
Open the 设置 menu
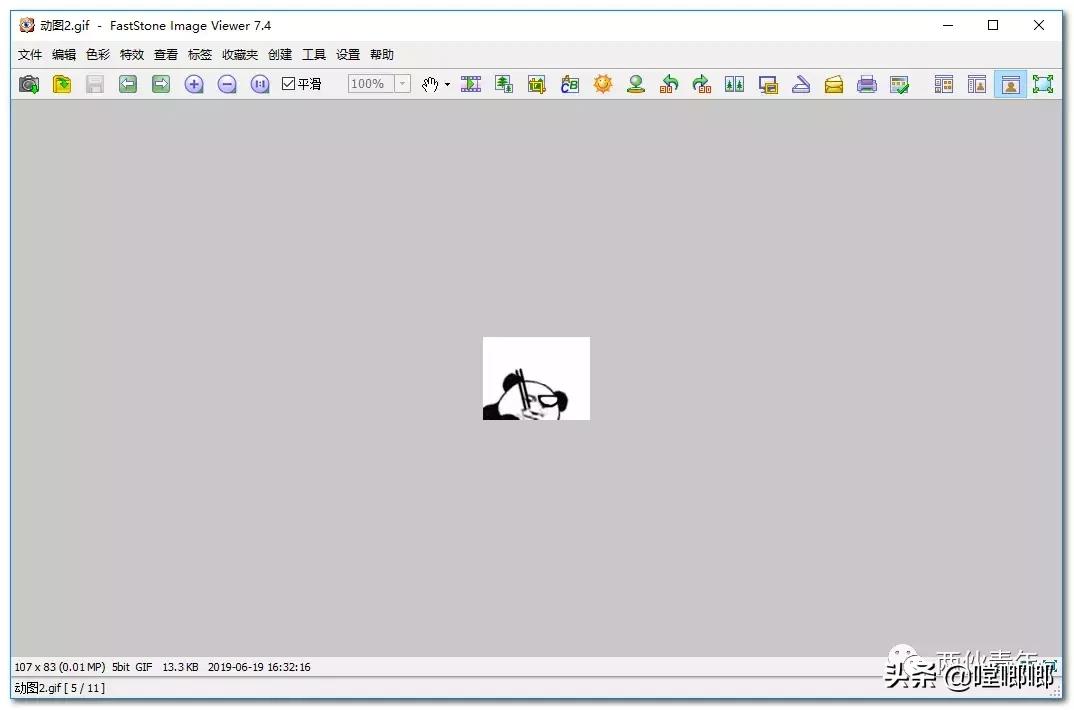pos(348,55)
